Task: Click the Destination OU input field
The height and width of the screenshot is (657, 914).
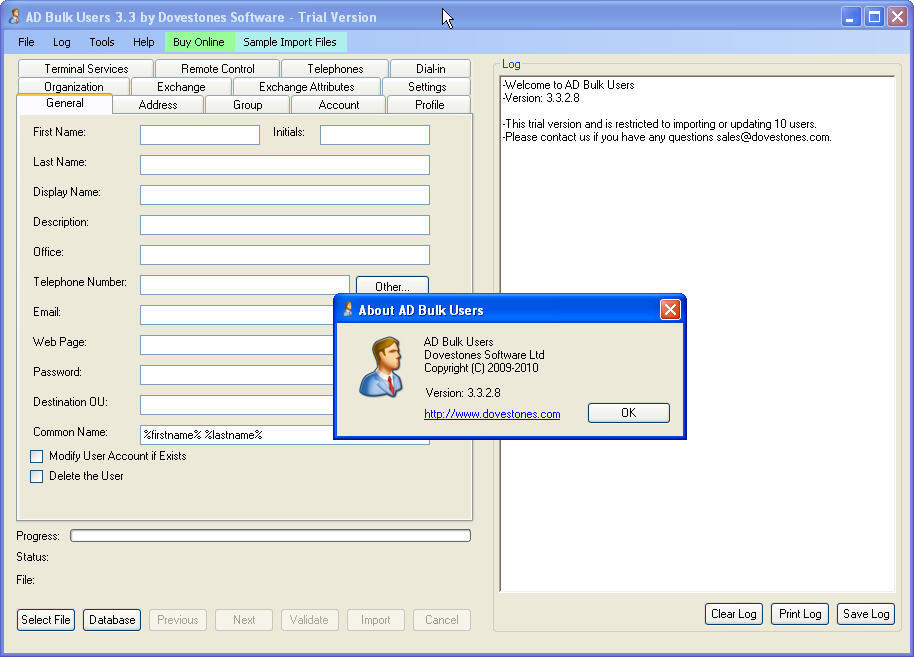Action: click(x=237, y=405)
